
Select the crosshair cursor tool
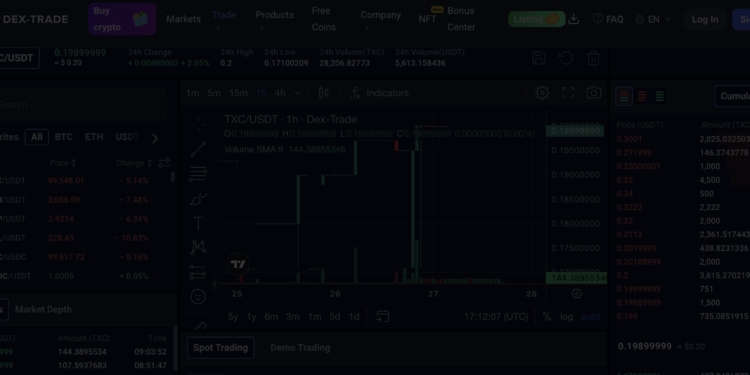(x=198, y=125)
